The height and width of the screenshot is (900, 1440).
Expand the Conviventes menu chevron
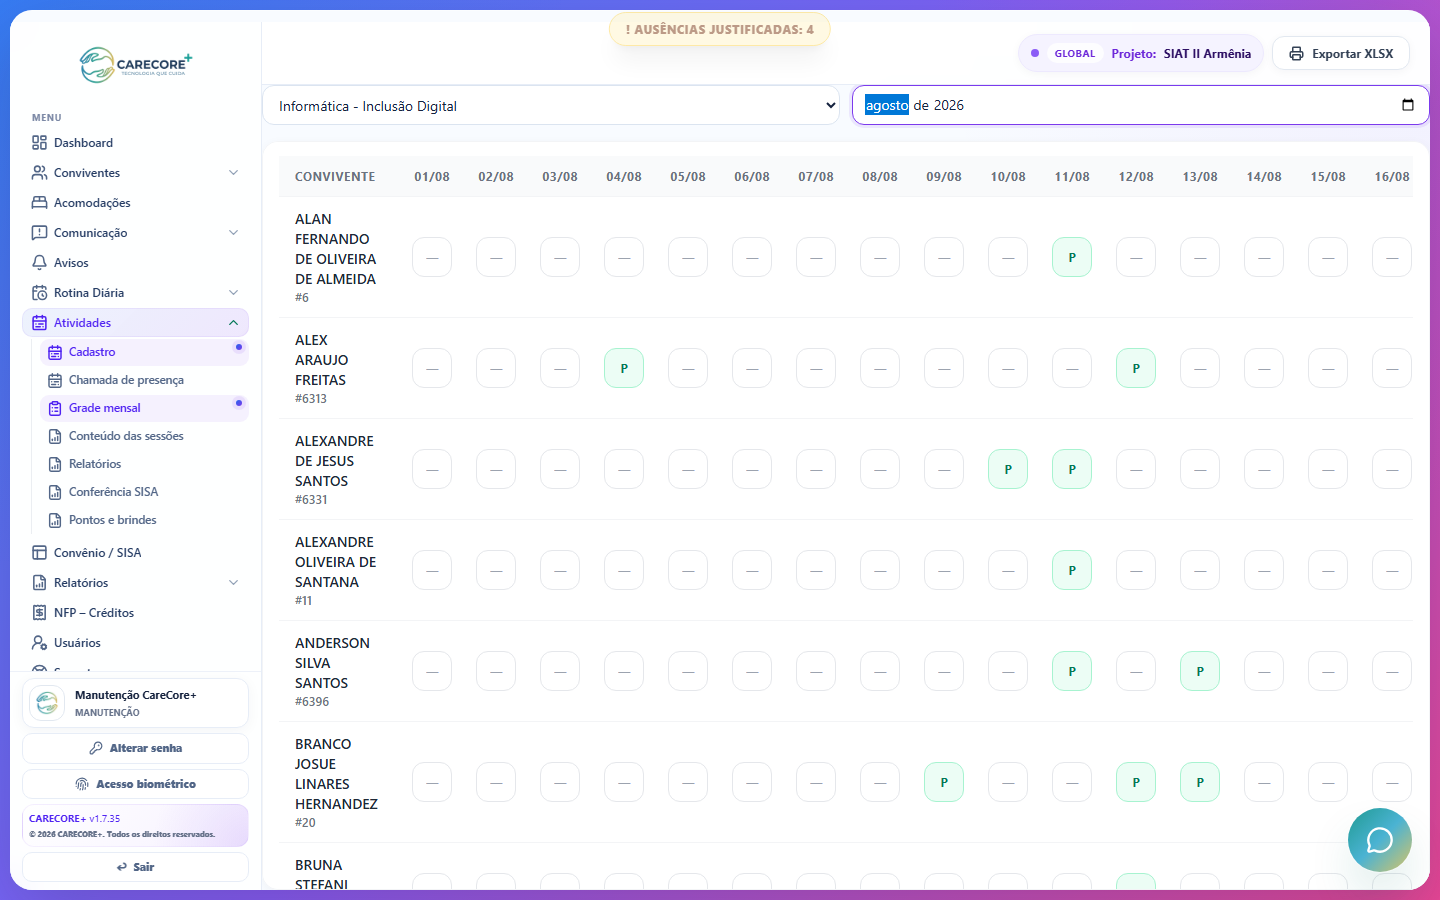(233, 173)
